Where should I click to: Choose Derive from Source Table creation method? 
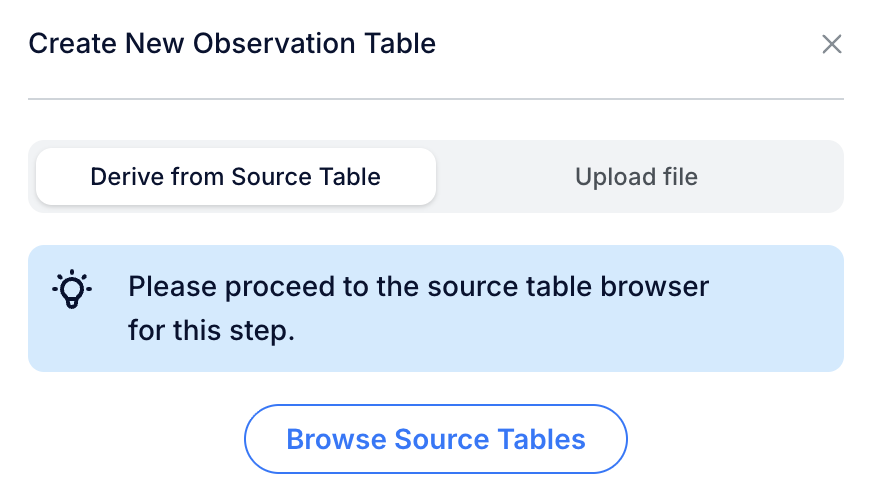coord(235,177)
